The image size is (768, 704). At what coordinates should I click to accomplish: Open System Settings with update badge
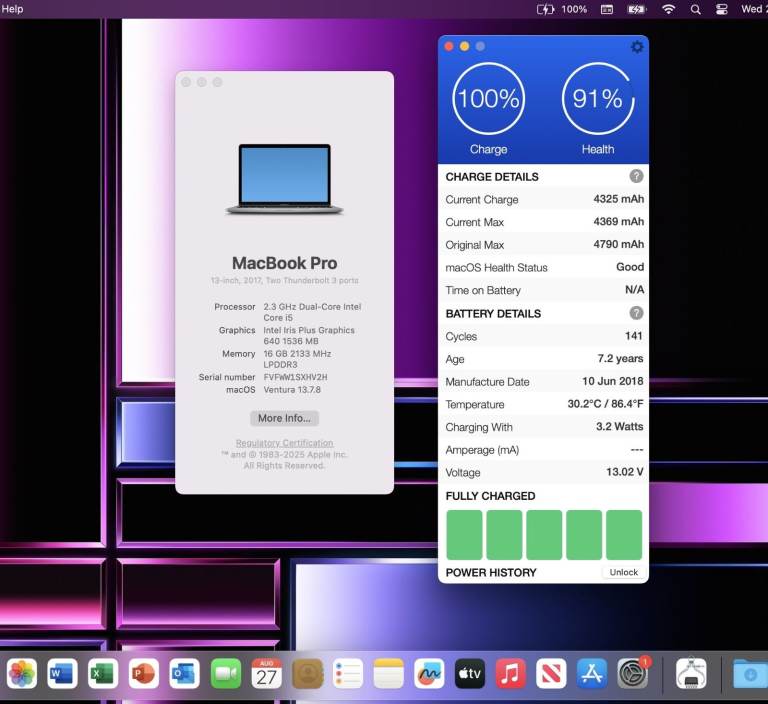633,674
